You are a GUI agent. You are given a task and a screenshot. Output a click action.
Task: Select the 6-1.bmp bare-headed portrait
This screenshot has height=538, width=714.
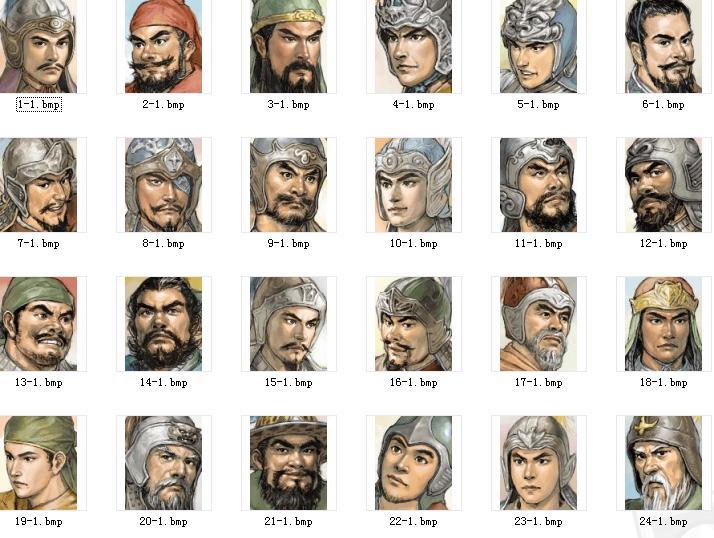[663, 46]
